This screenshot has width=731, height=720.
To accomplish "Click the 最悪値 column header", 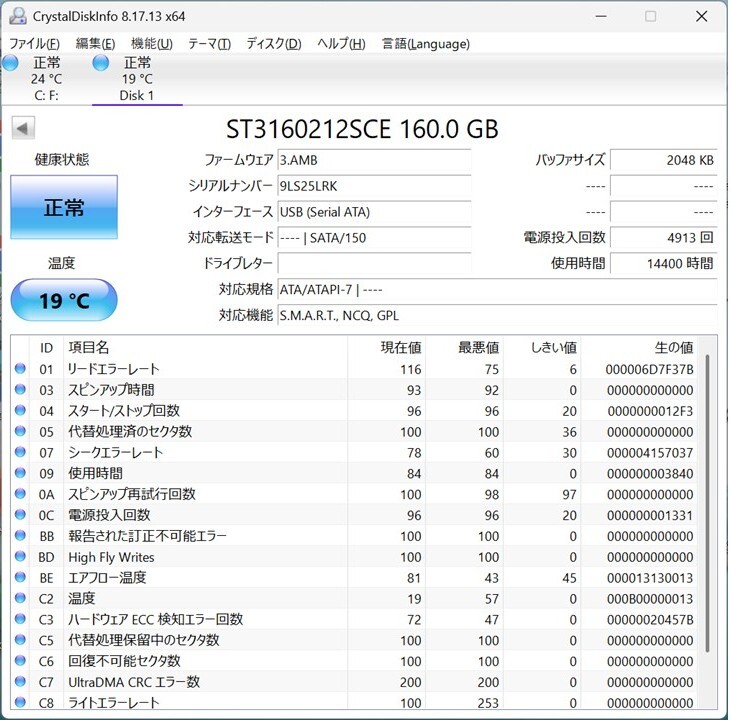I will [x=464, y=348].
